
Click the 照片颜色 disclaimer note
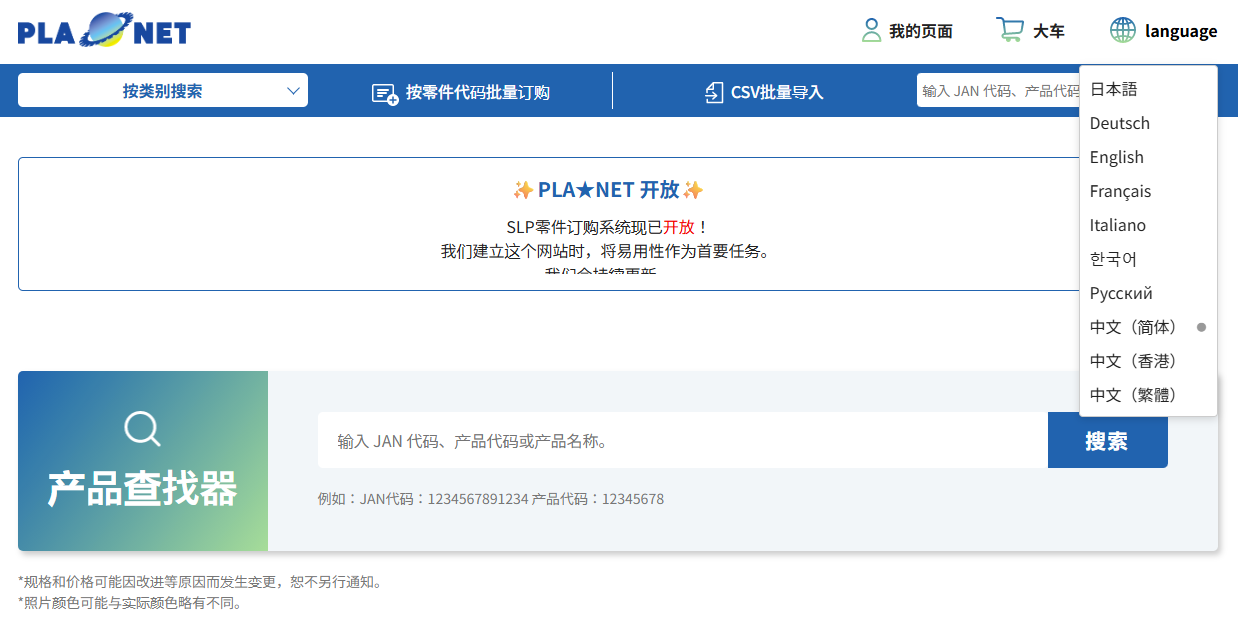(x=130, y=603)
